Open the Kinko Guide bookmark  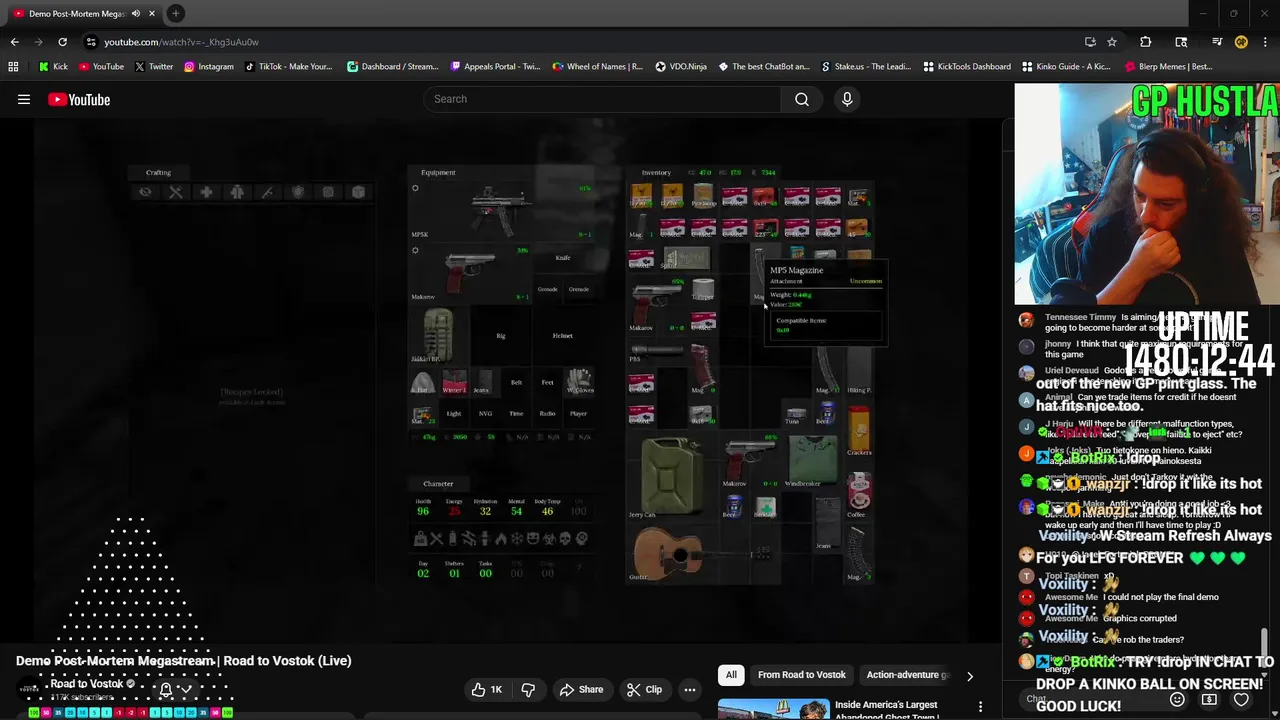point(1066,66)
